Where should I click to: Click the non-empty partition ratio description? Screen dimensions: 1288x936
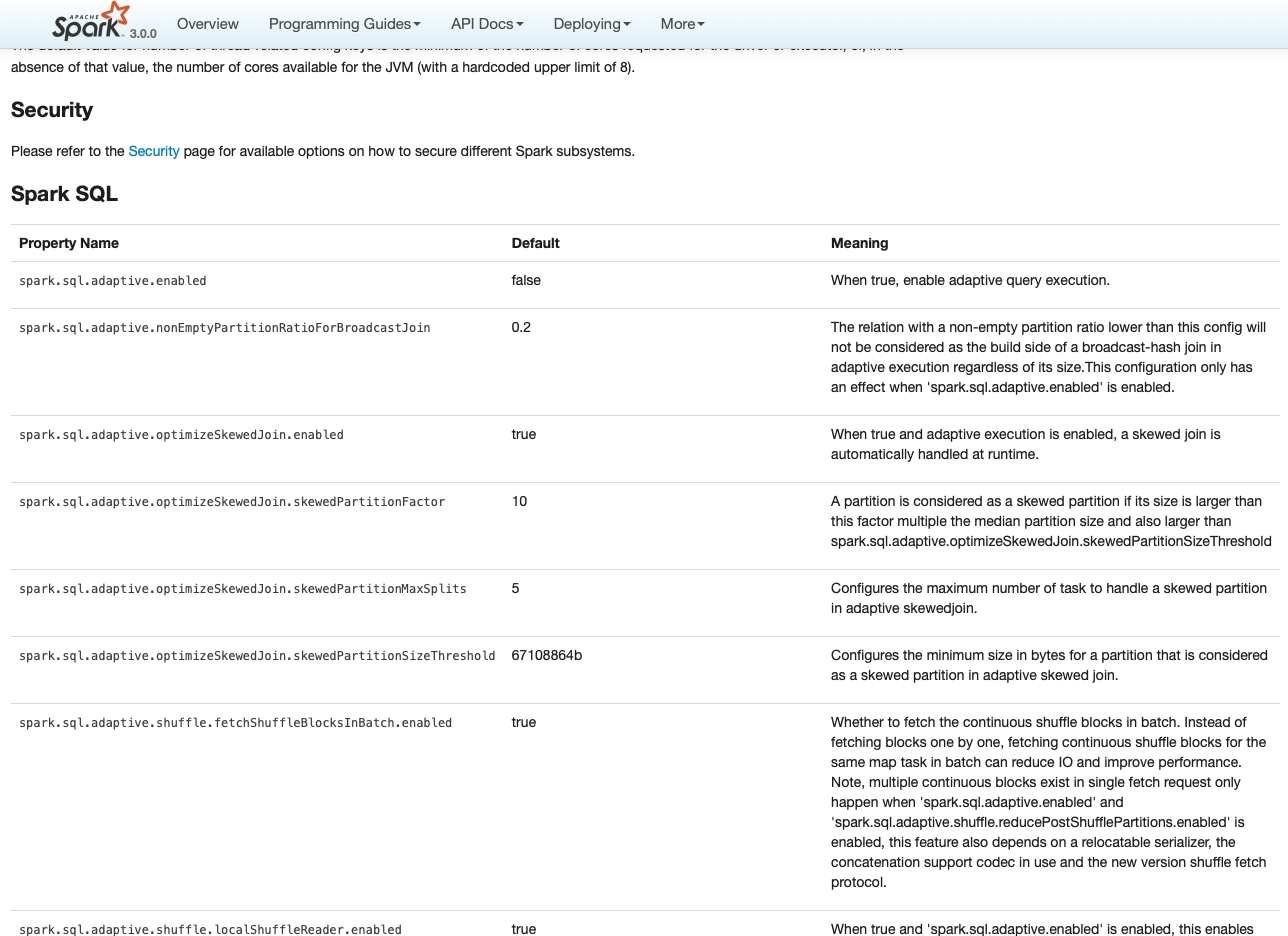click(x=1049, y=357)
